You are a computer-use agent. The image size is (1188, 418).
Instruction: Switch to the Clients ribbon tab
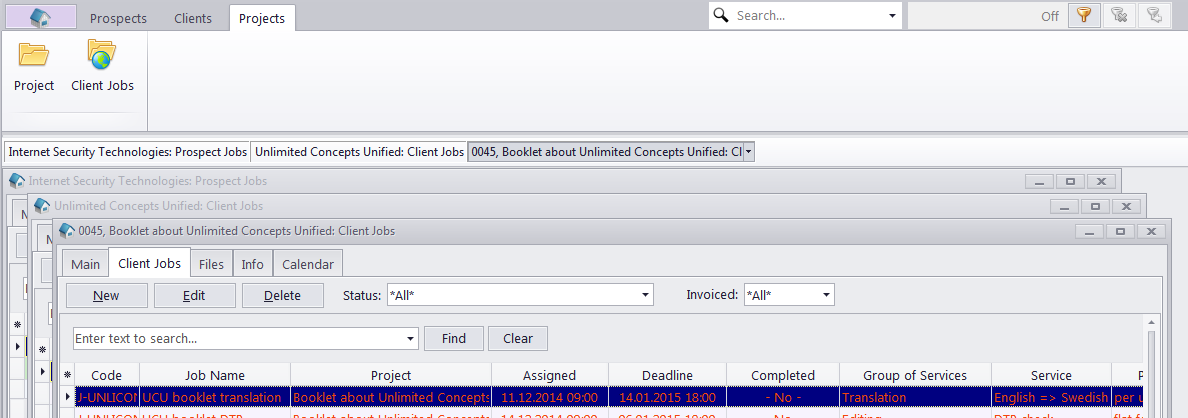[192, 18]
